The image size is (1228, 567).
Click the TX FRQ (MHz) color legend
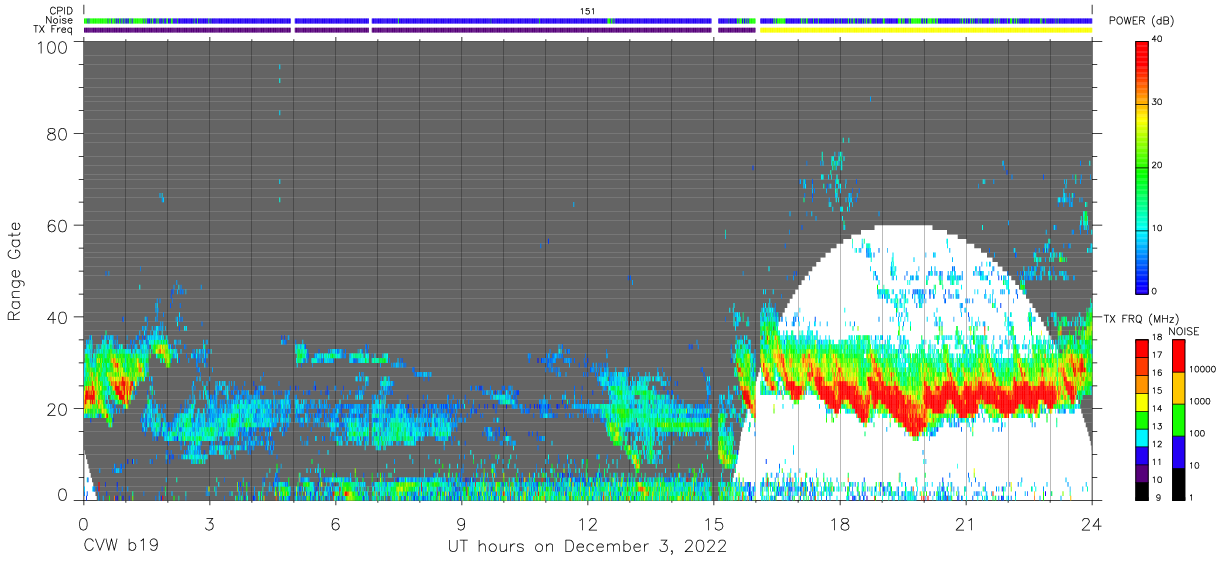click(x=1142, y=418)
